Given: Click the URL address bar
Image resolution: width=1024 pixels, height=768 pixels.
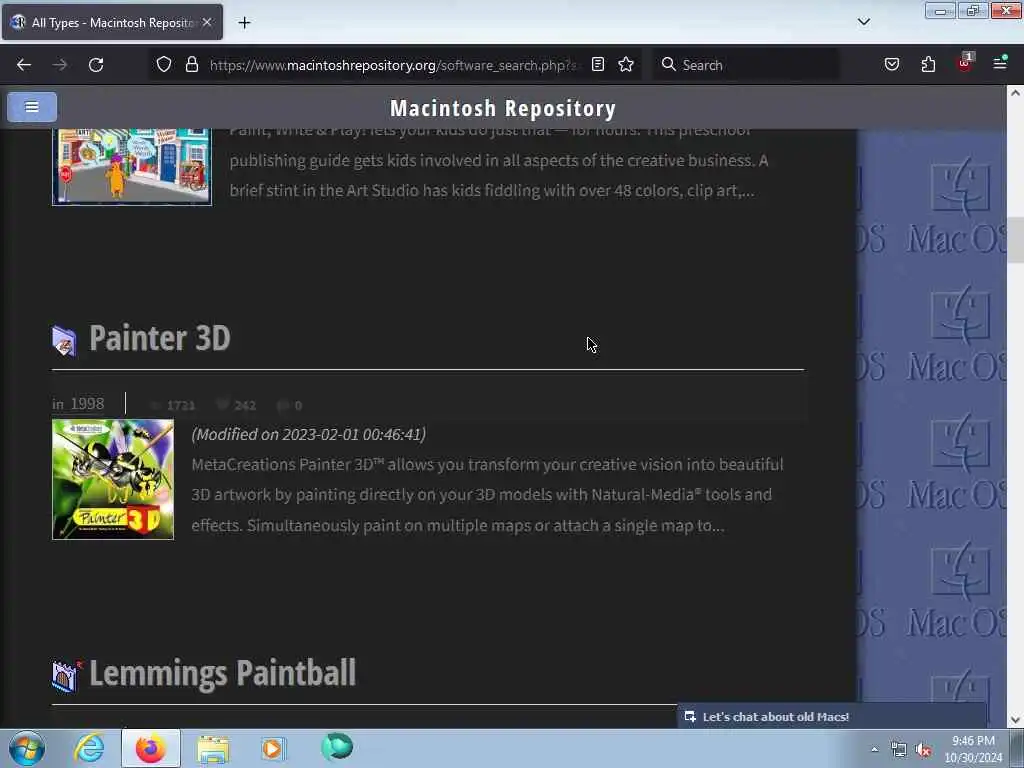Looking at the screenshot, I should [x=392, y=65].
